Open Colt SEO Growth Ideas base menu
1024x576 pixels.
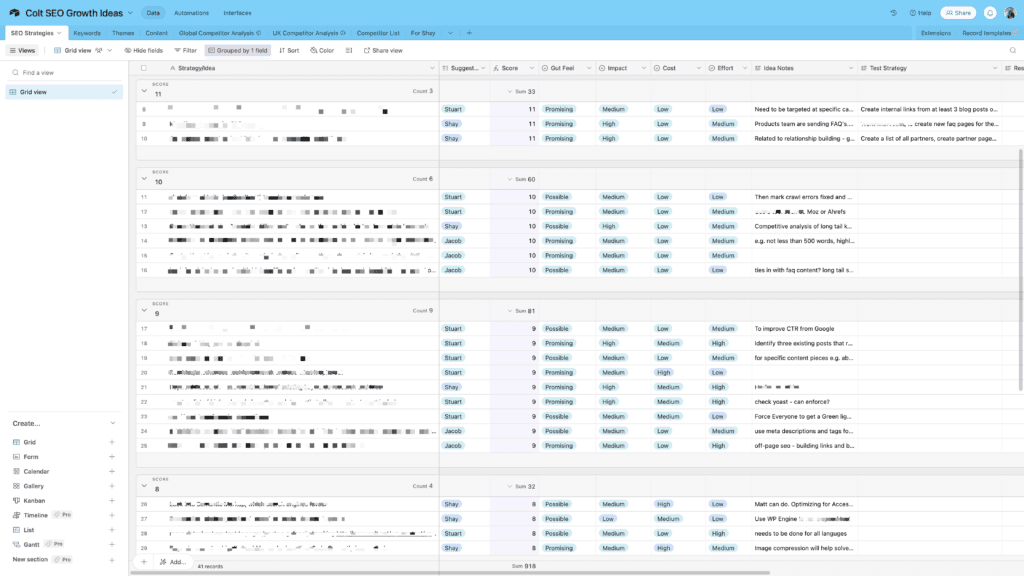click(x=78, y=13)
